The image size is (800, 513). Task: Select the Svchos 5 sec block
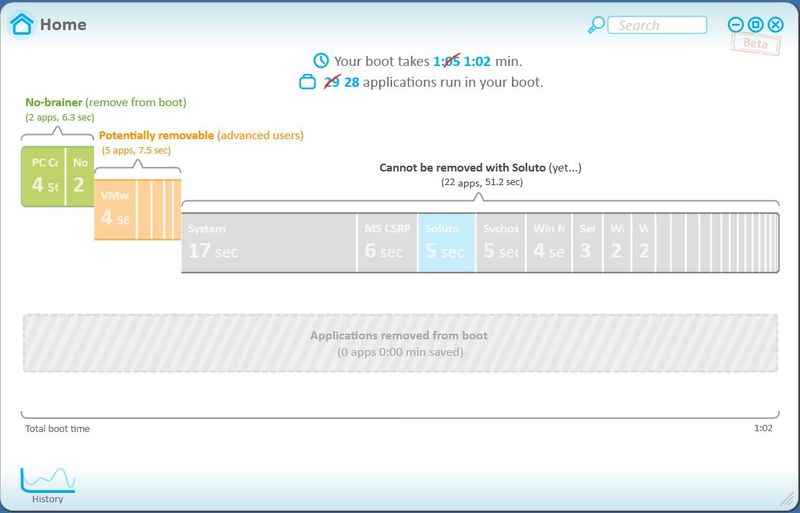click(501, 243)
